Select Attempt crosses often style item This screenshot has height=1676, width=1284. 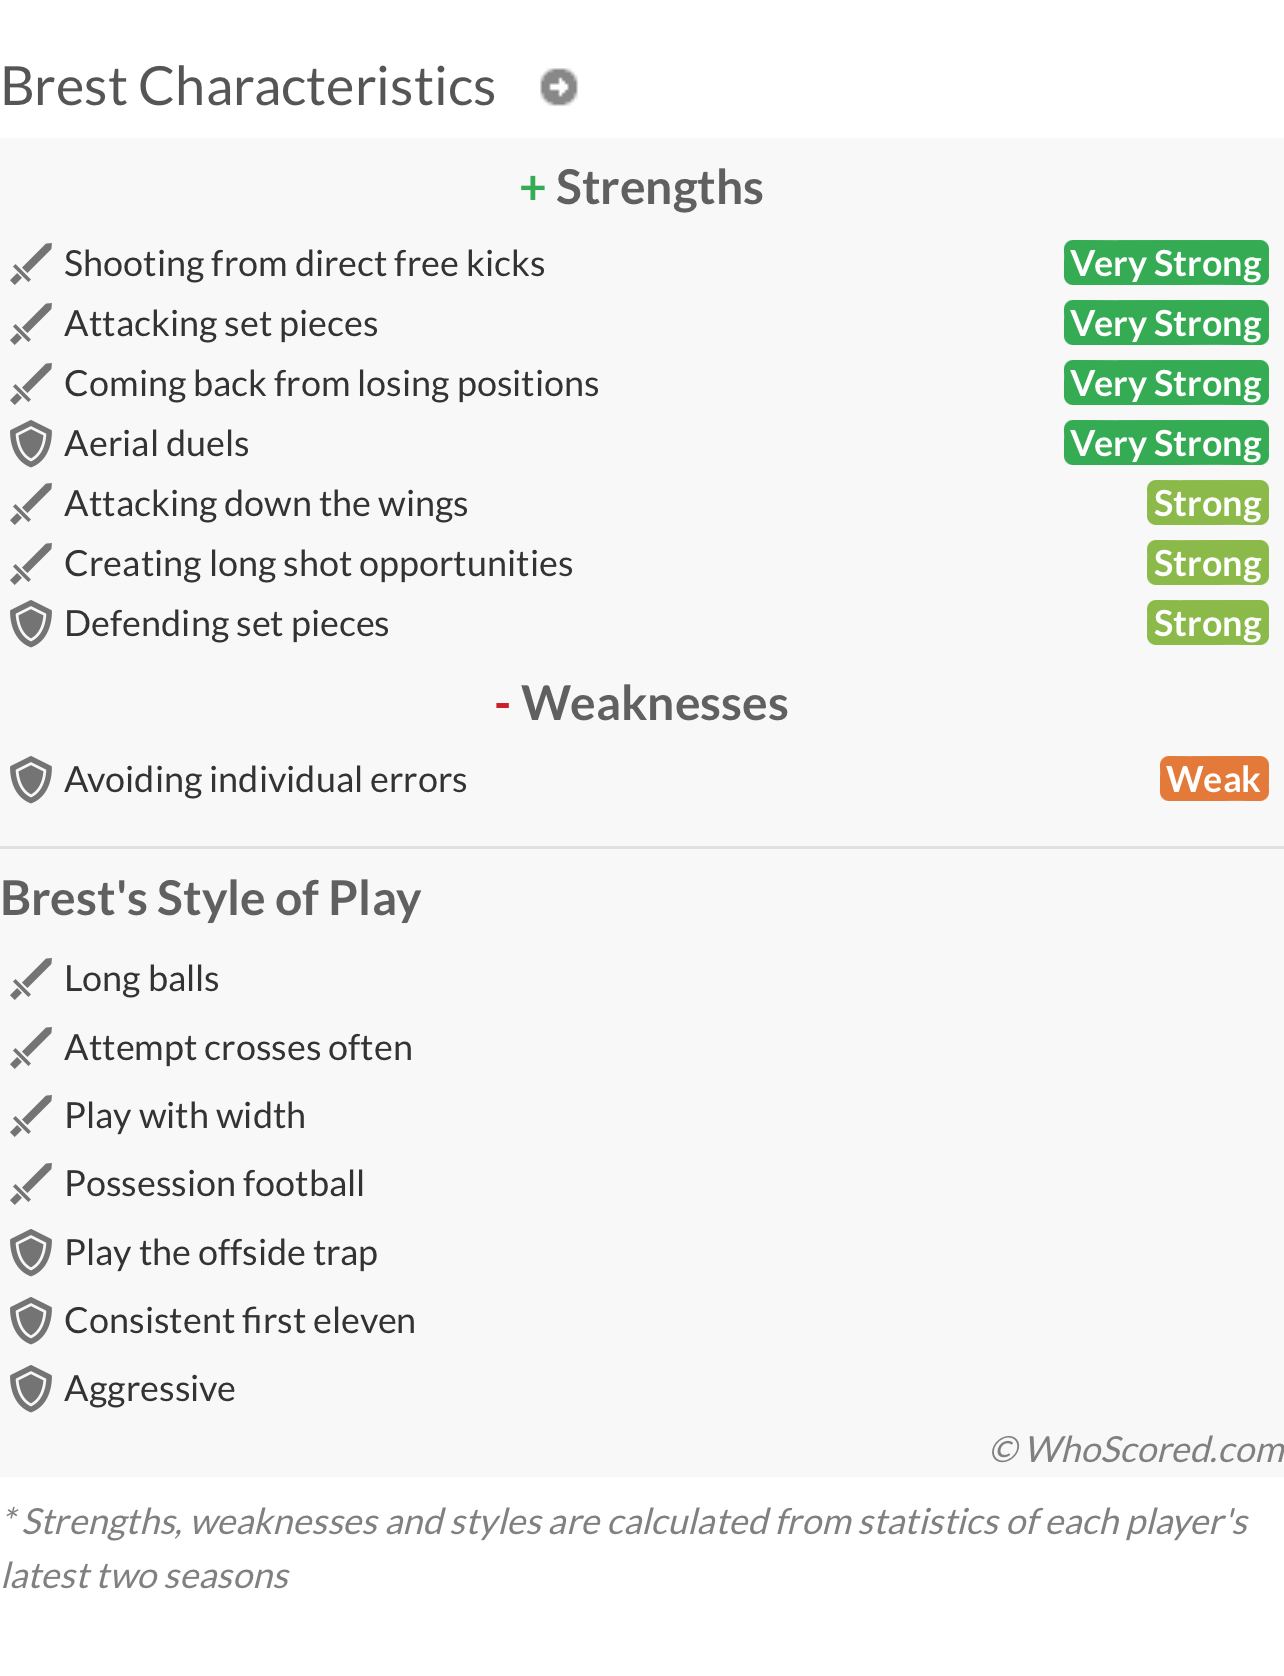click(238, 1048)
